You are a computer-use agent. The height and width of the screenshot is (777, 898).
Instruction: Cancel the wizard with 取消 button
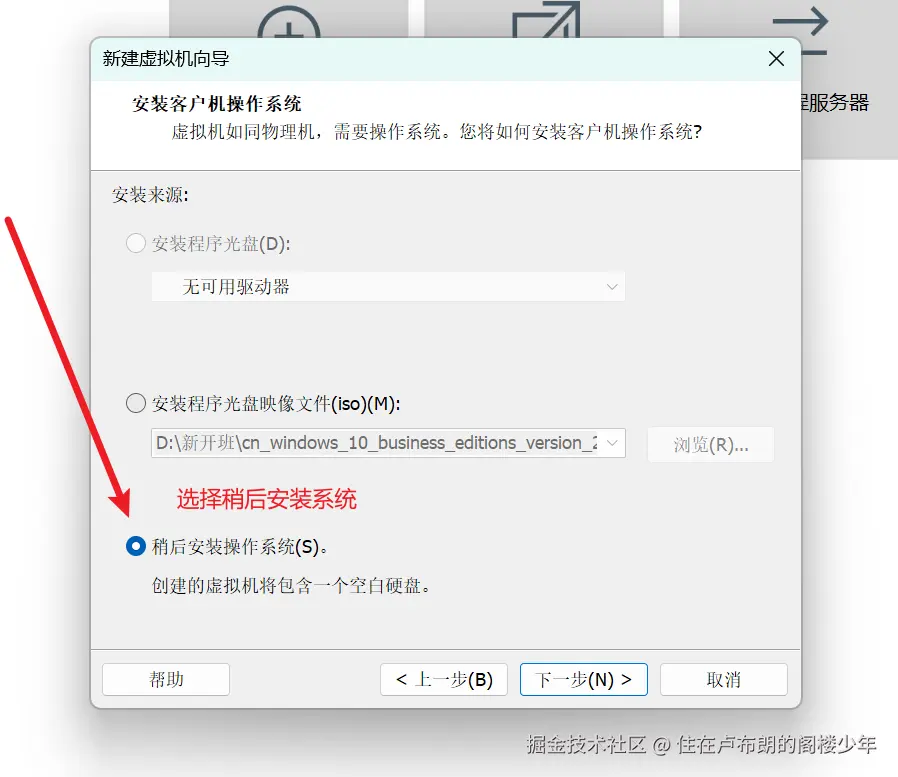[x=724, y=680]
